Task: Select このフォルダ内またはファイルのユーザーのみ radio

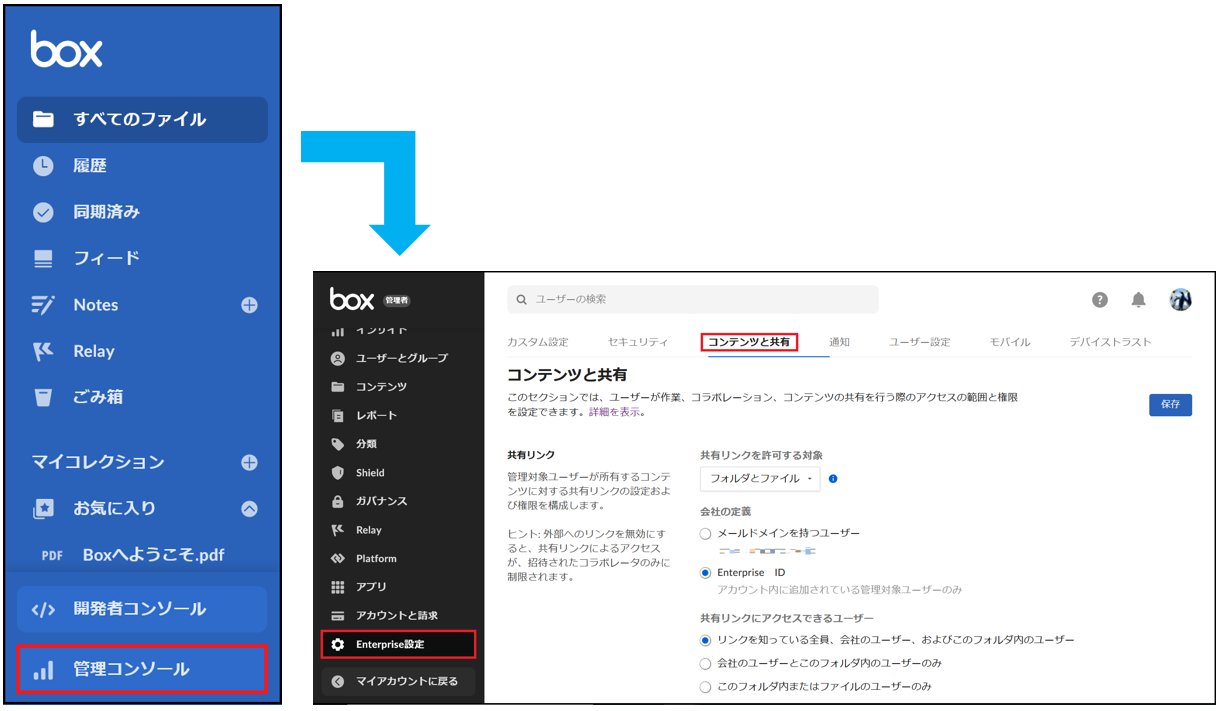Action: [706, 687]
